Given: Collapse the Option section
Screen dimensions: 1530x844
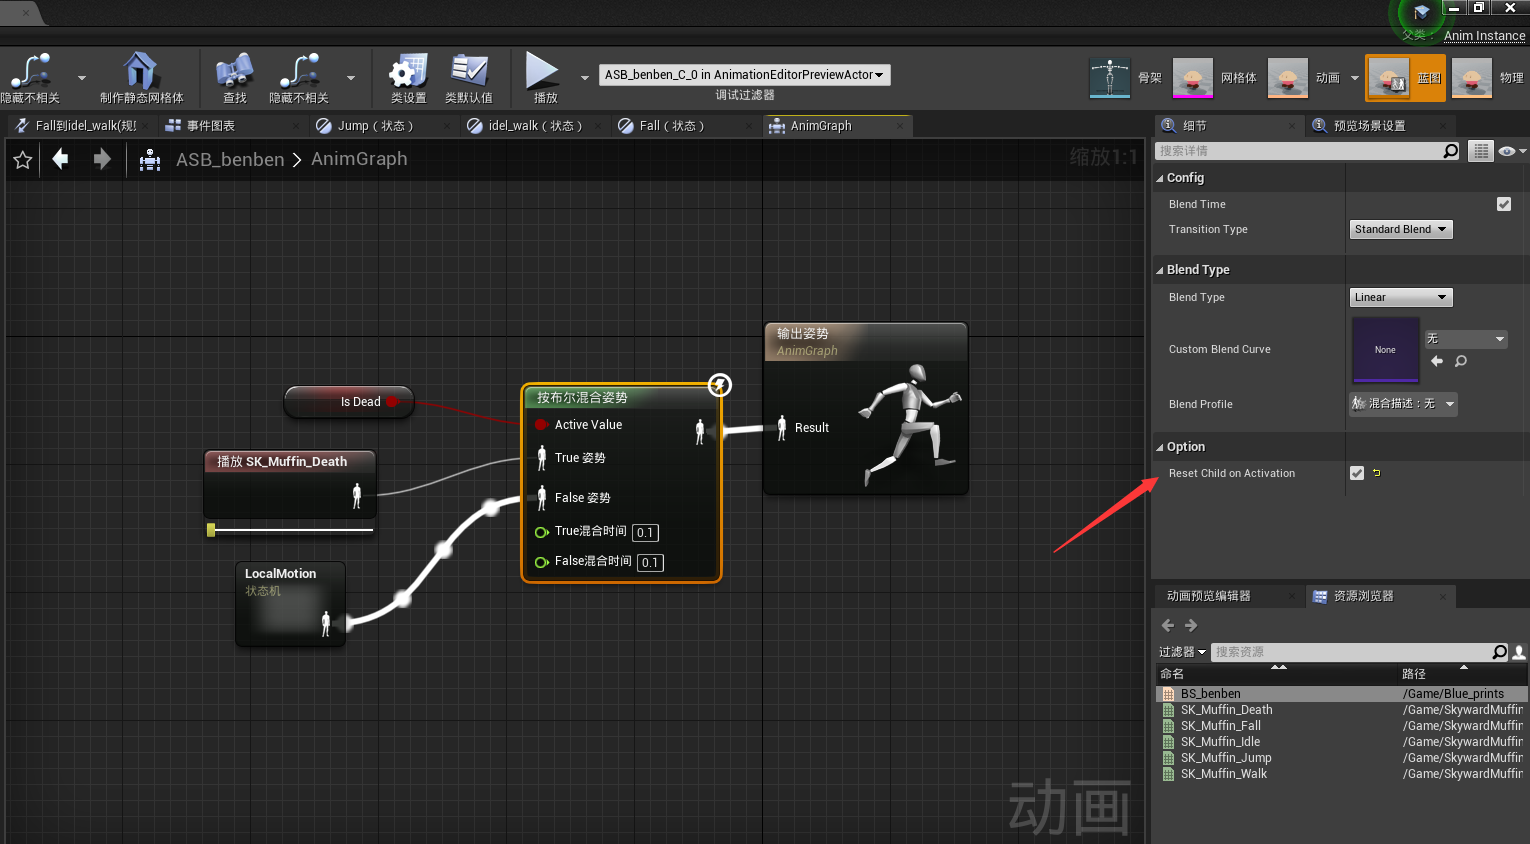Looking at the screenshot, I should (x=1160, y=447).
